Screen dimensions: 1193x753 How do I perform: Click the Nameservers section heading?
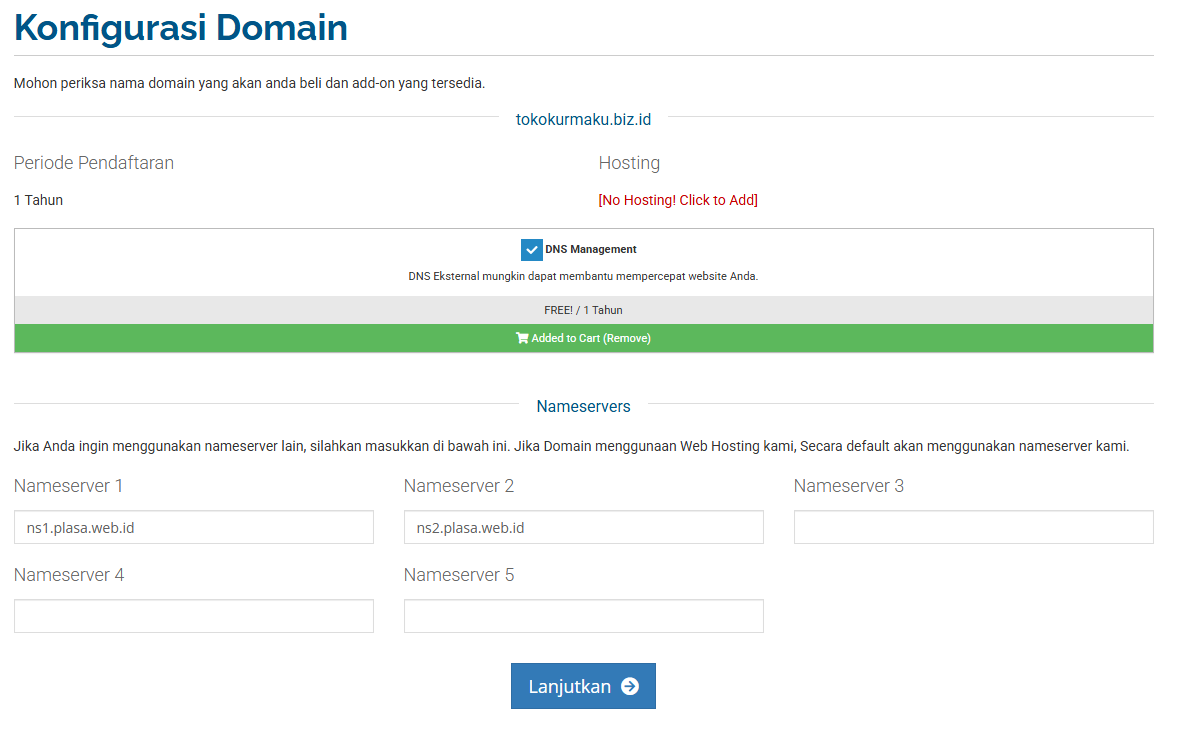pyautogui.click(x=583, y=406)
